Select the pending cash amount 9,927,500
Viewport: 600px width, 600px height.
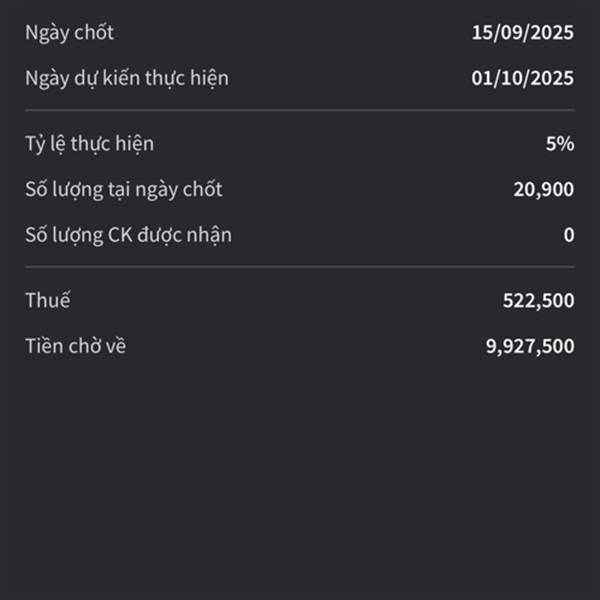tap(530, 347)
